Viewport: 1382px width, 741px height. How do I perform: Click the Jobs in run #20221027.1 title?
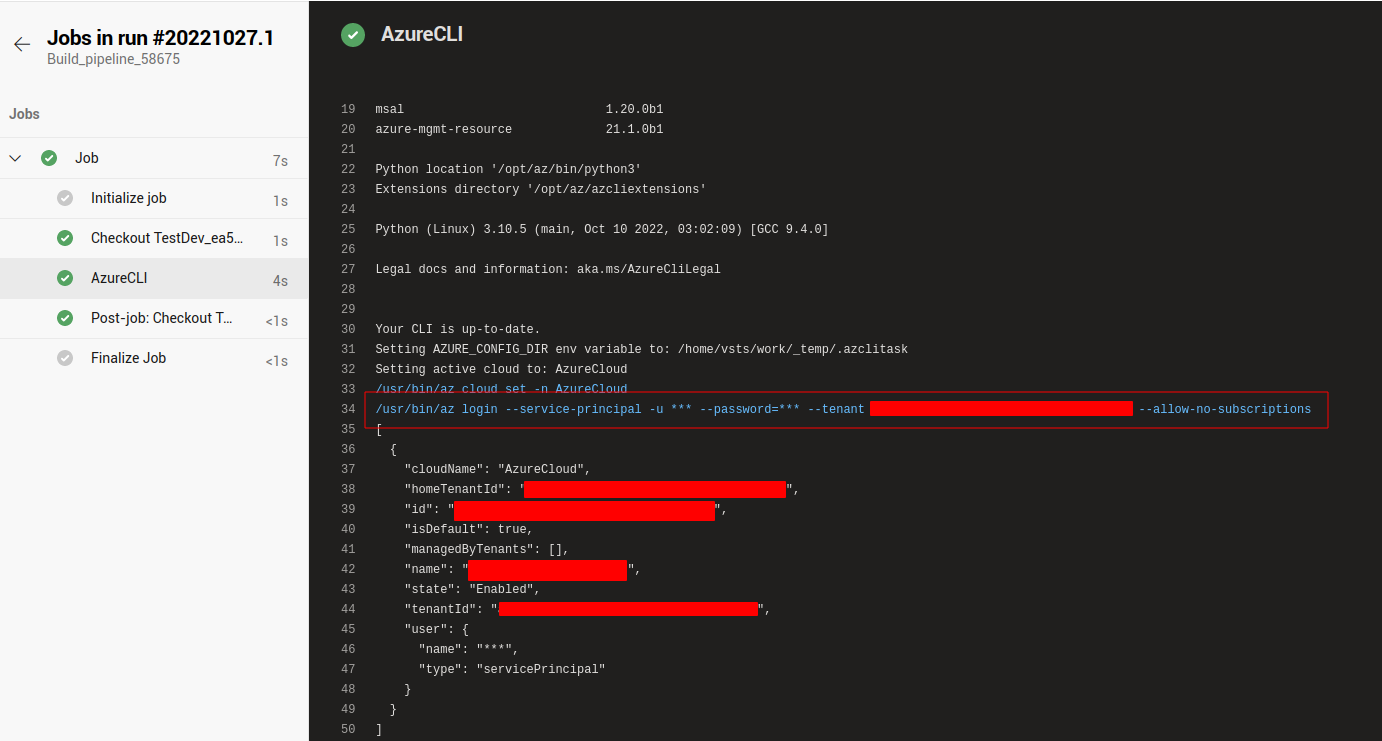click(x=160, y=38)
